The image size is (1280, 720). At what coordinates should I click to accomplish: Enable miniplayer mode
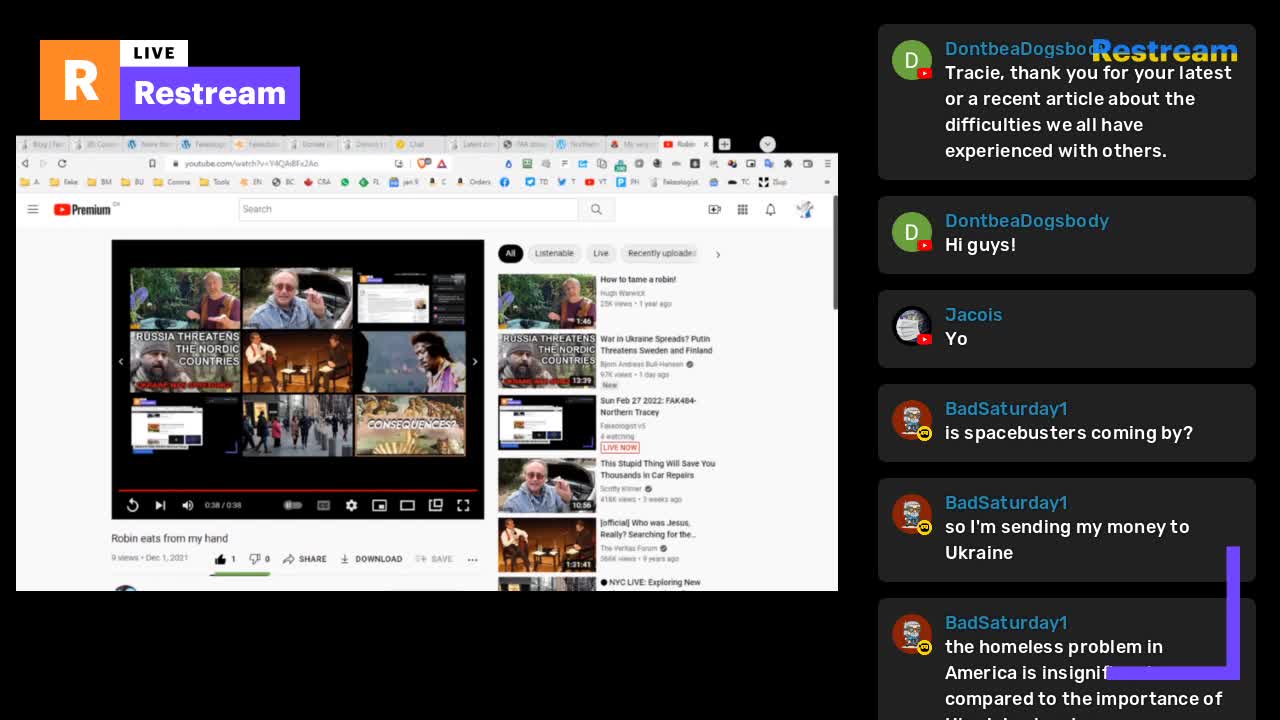point(379,505)
